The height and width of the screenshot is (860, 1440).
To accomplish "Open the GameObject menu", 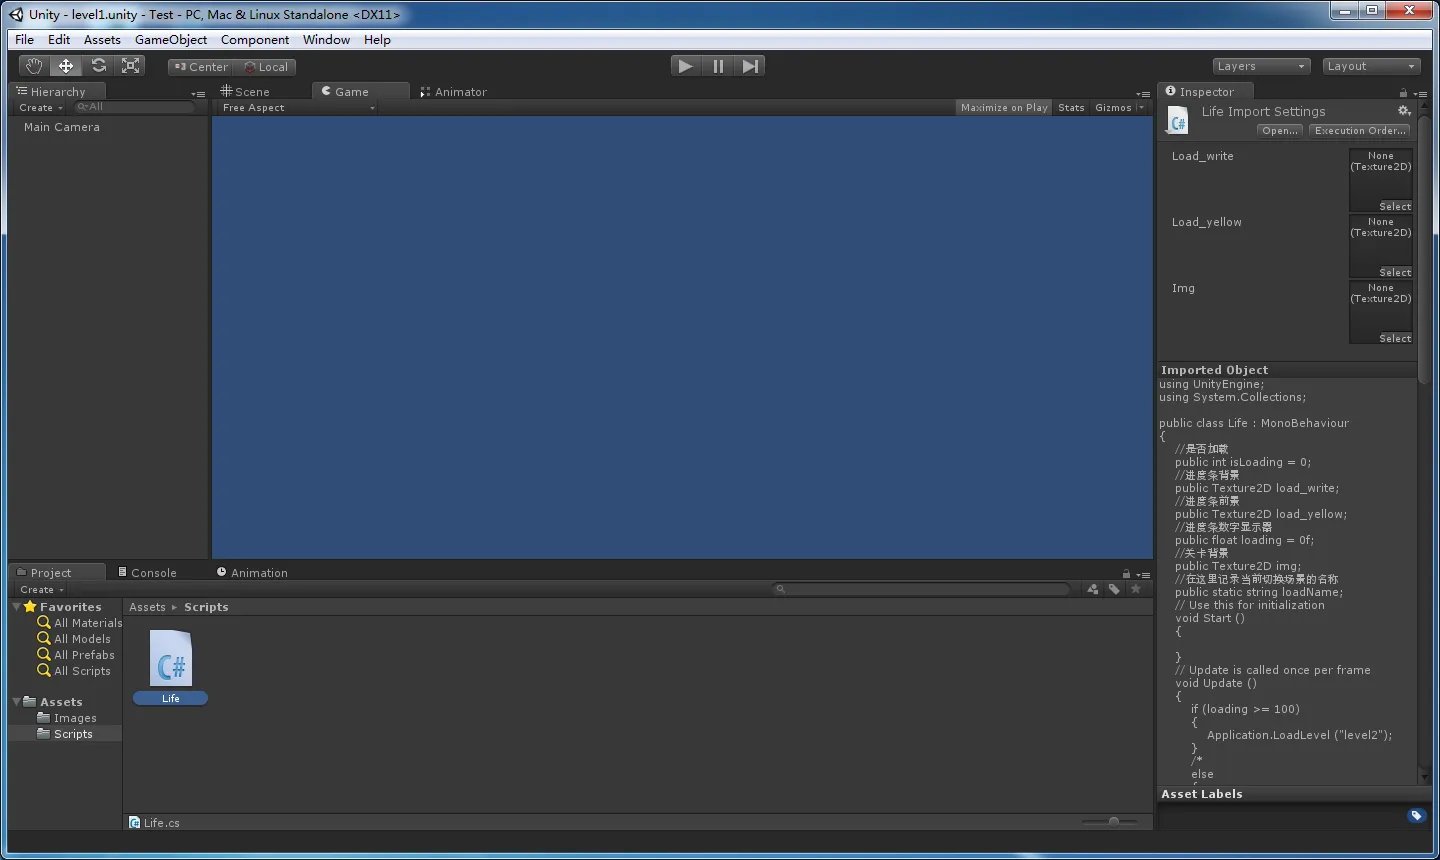I will point(171,40).
